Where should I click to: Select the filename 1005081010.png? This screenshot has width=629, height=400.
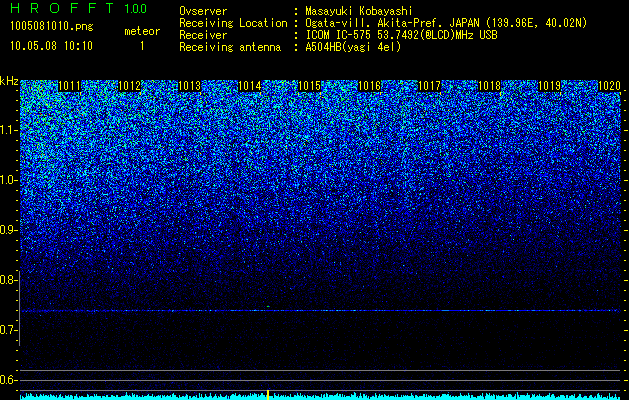coord(52,27)
